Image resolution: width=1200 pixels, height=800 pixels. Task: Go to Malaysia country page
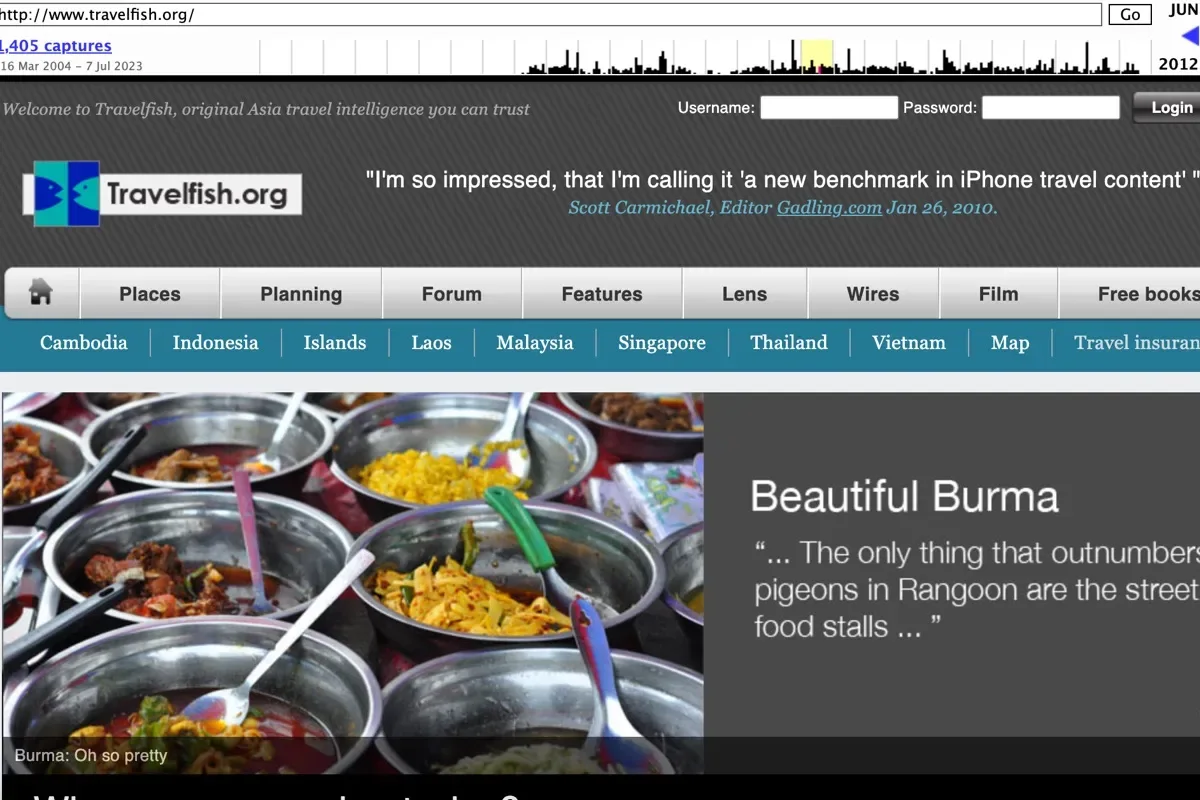(535, 343)
